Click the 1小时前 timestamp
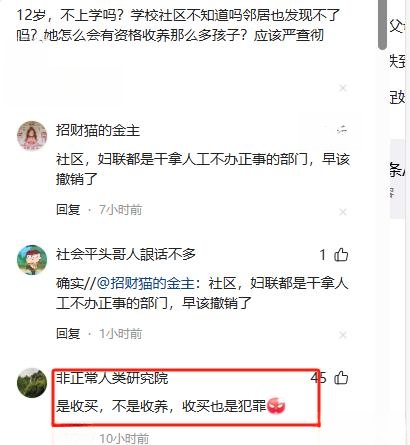The width and height of the screenshot is (410, 445). (121, 333)
